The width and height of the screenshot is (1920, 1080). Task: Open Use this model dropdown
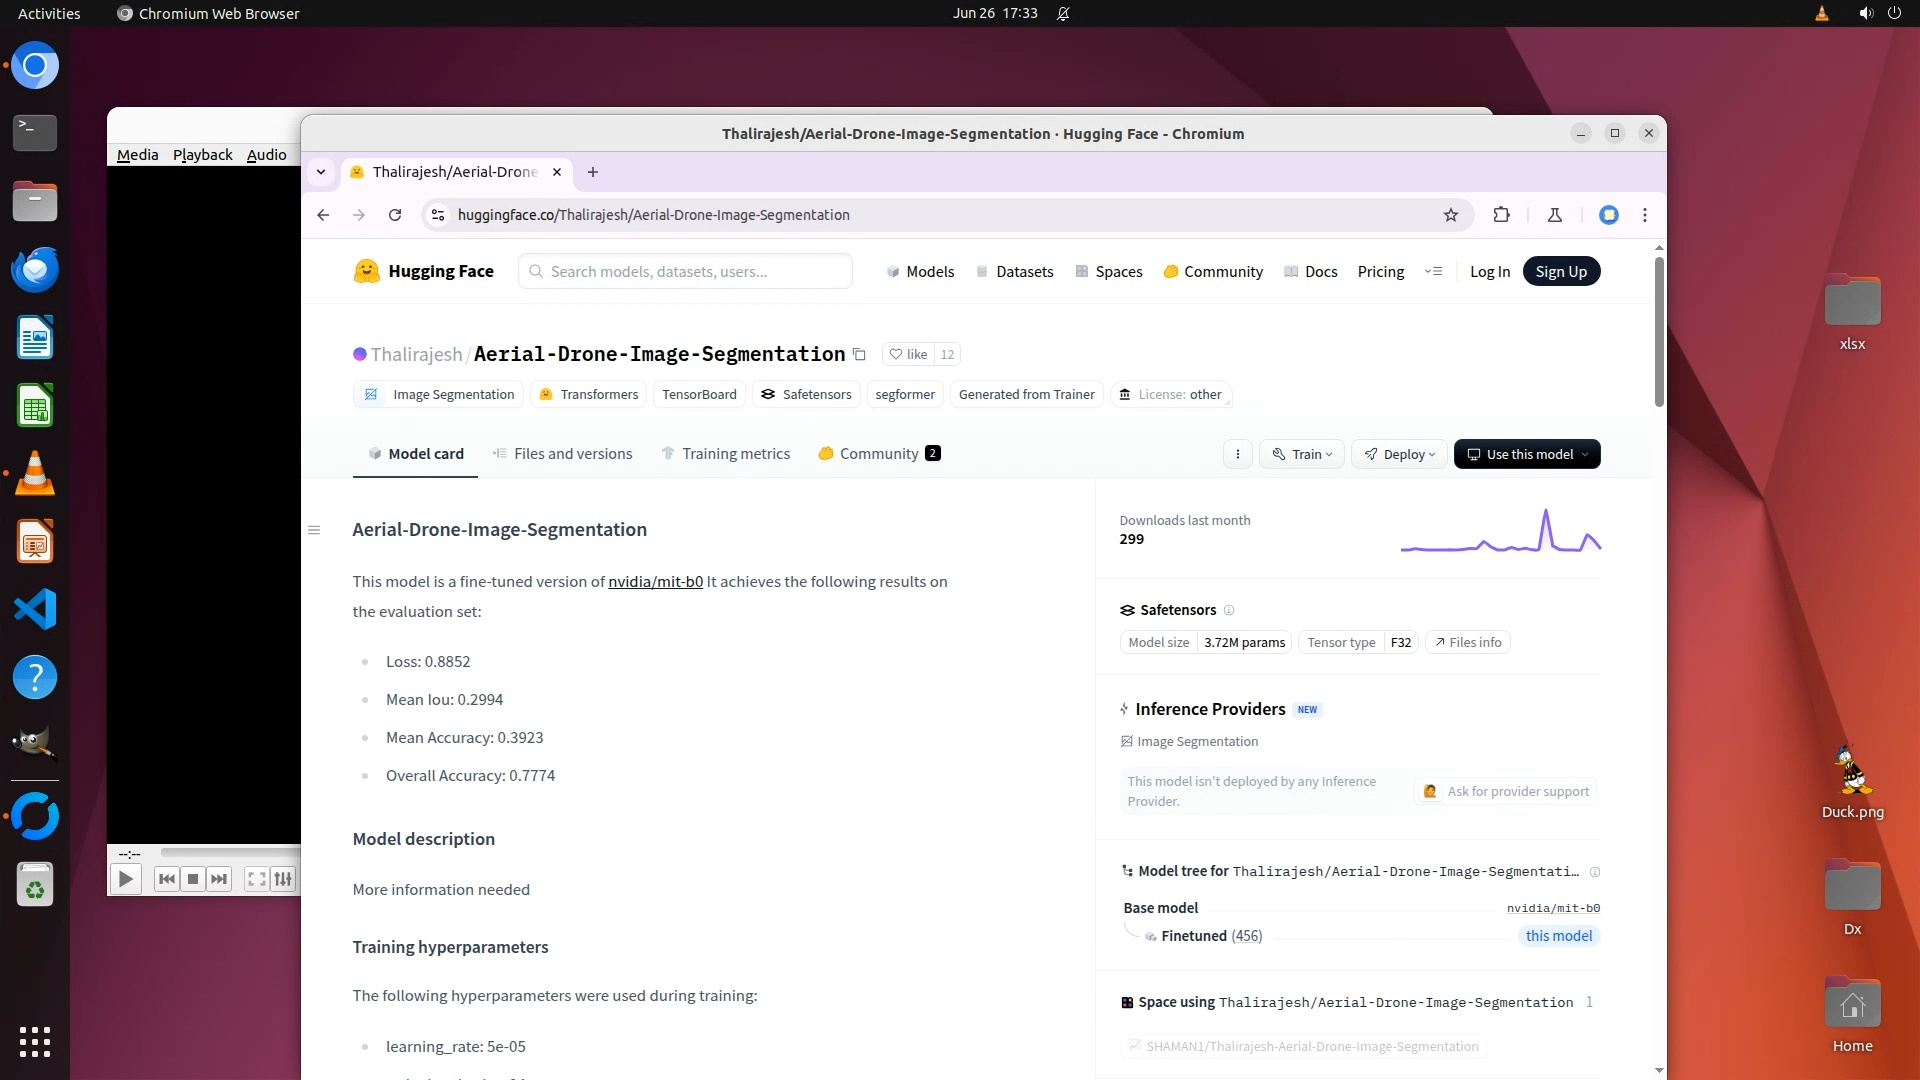coord(1527,454)
